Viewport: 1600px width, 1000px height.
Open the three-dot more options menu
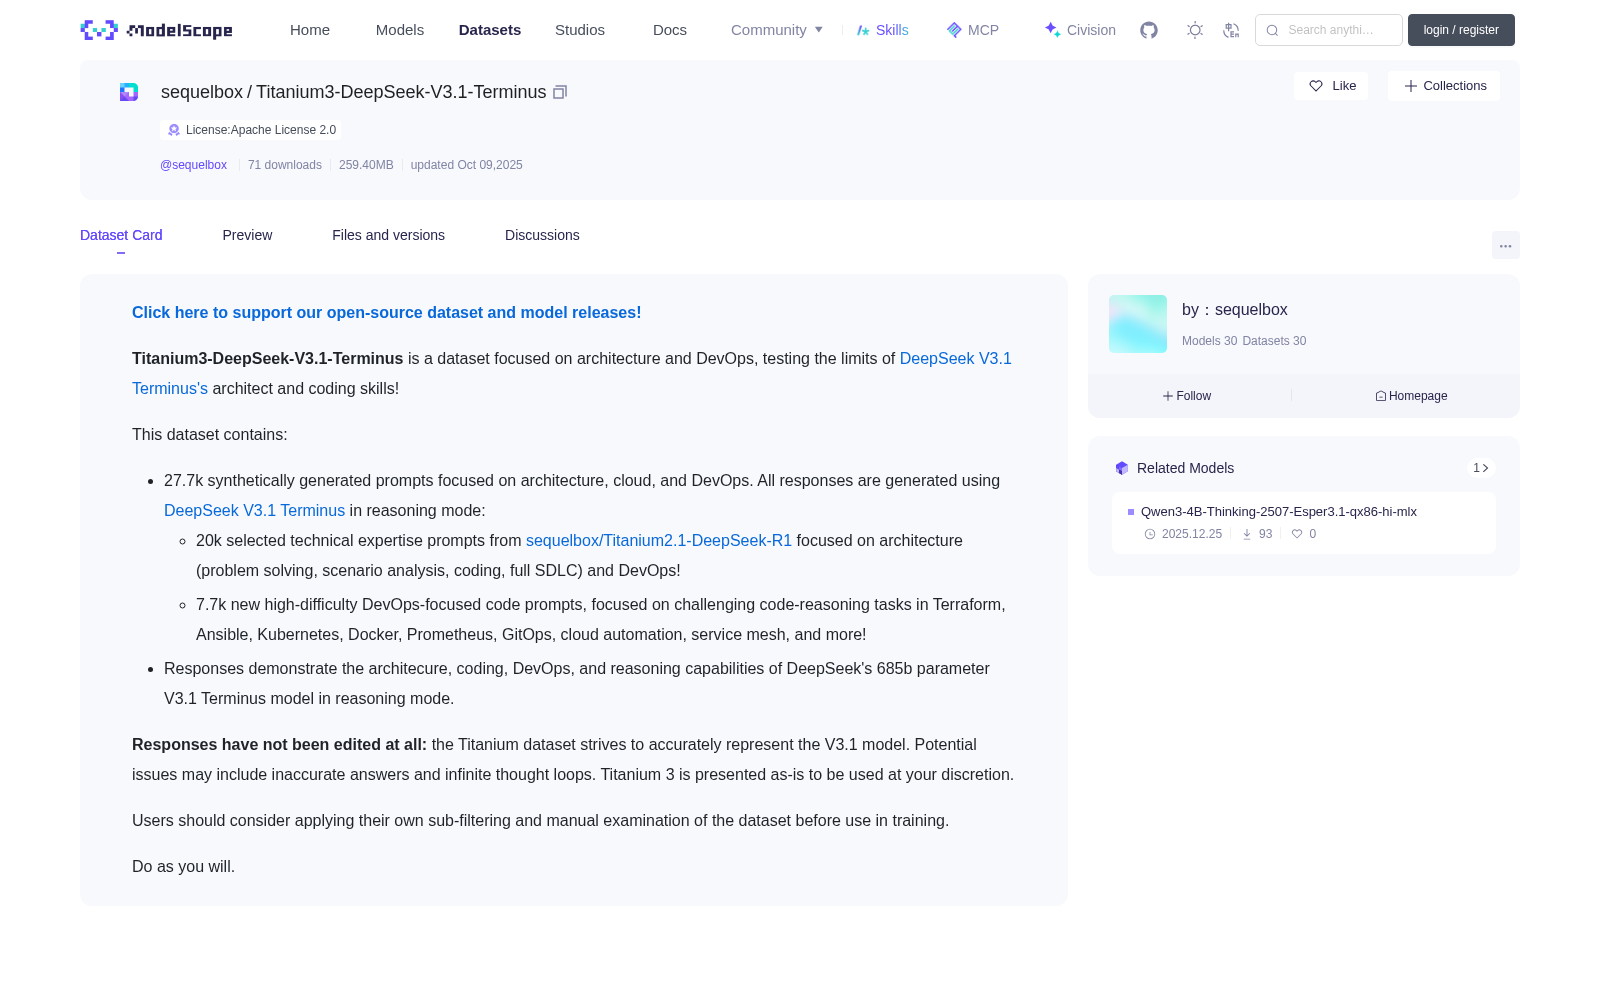coord(1505,246)
